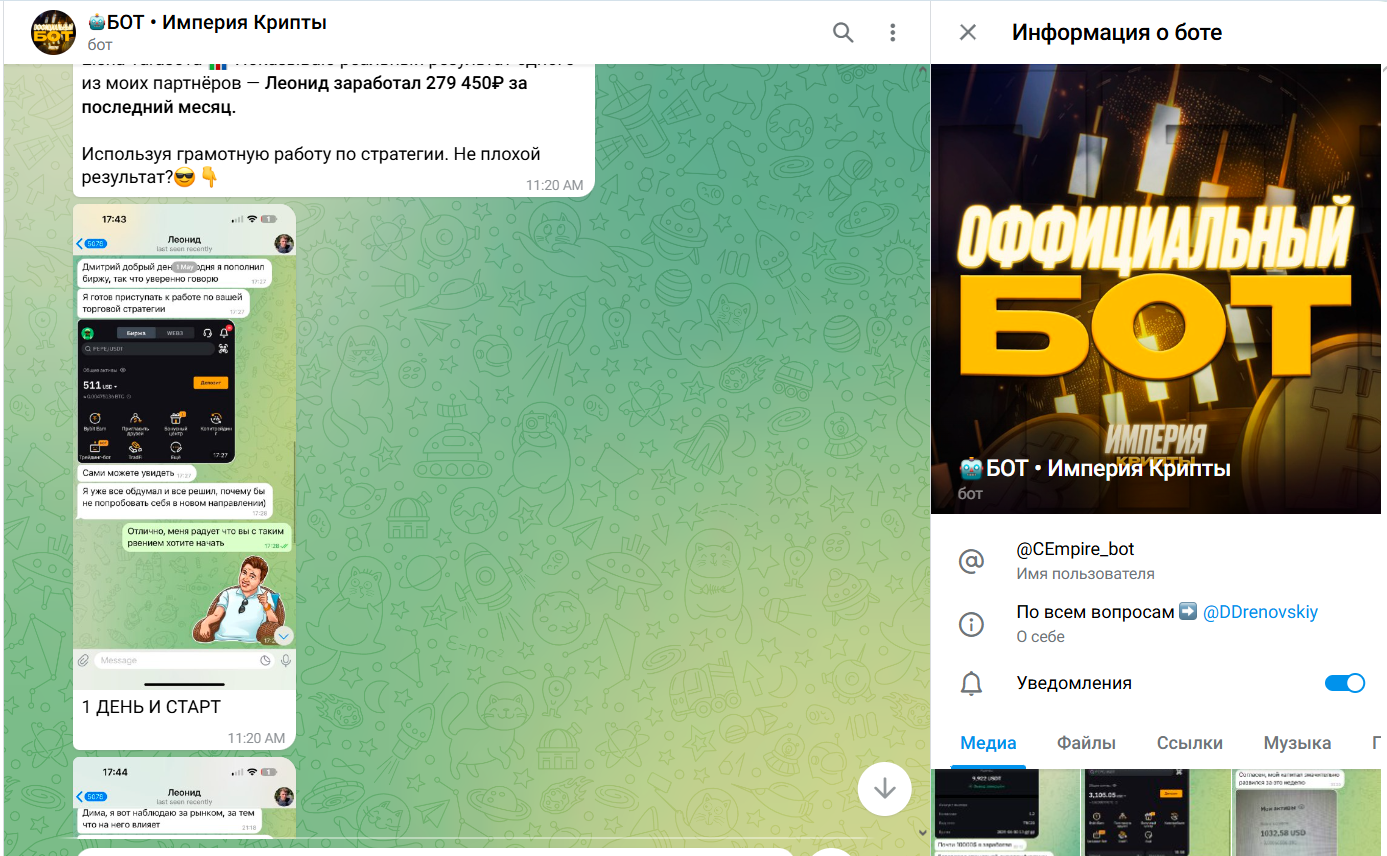Open the second Леонид screenshot at 17:44
Screen dimensions: 1387x856
pos(184,797)
